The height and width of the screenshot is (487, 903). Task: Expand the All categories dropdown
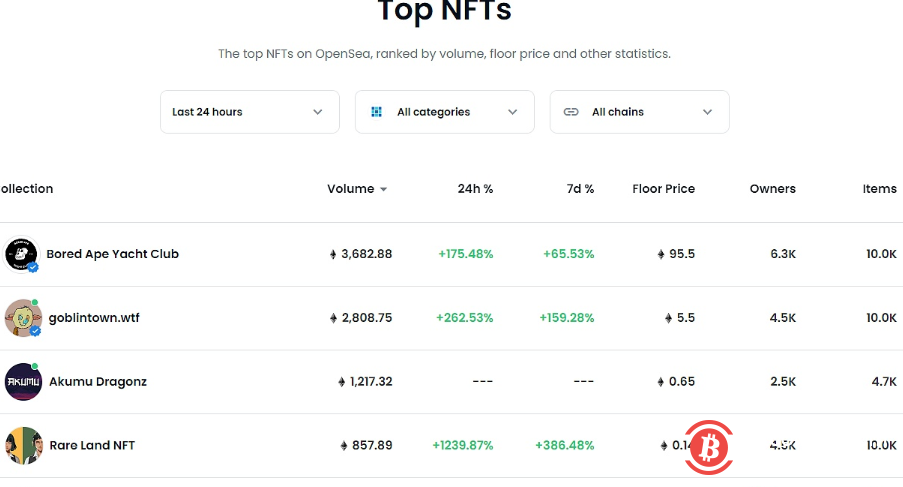click(x=444, y=112)
